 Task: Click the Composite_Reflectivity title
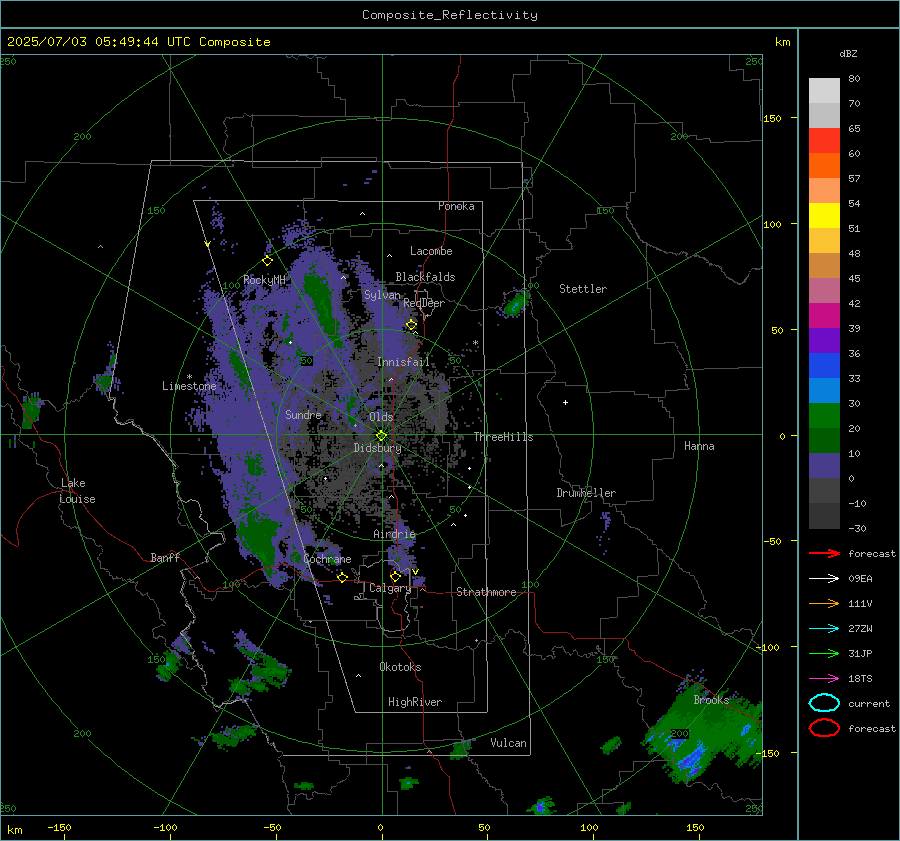450,15
